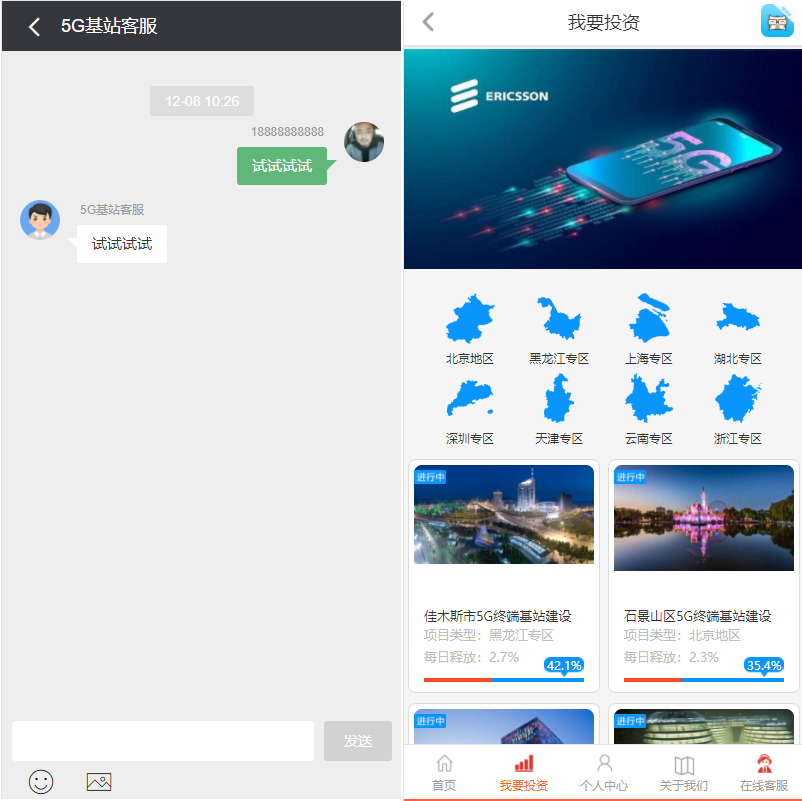The height and width of the screenshot is (801, 802).
Task: Click the 发送 send button
Action: [357, 741]
